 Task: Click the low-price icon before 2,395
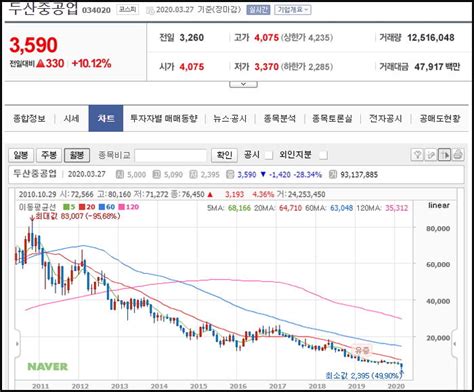pos(193,174)
